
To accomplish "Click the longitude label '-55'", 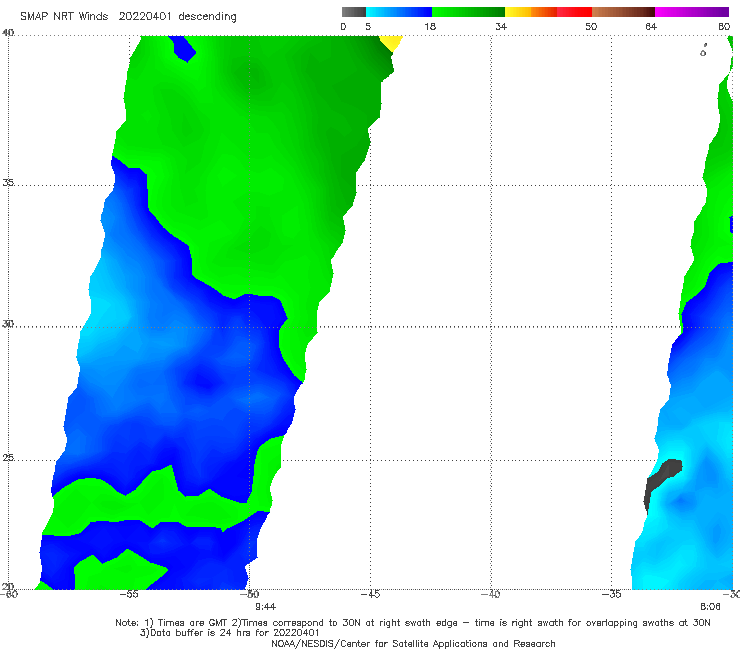I will coord(129,594).
